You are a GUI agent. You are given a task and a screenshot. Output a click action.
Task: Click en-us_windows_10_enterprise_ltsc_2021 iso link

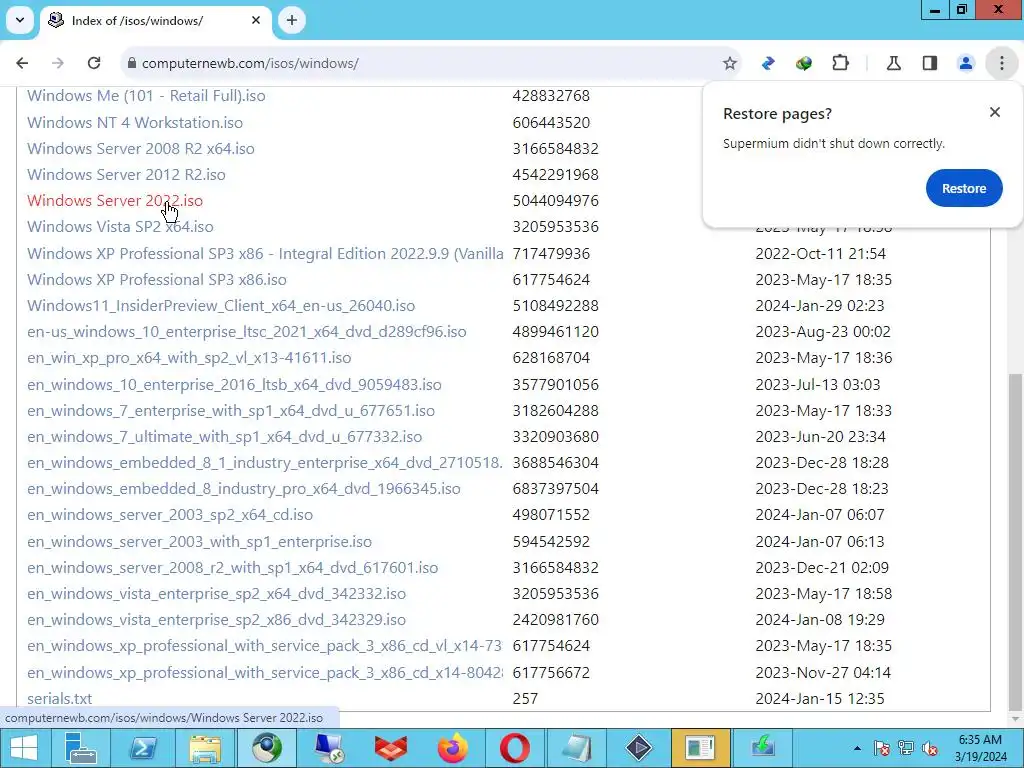coord(247,332)
